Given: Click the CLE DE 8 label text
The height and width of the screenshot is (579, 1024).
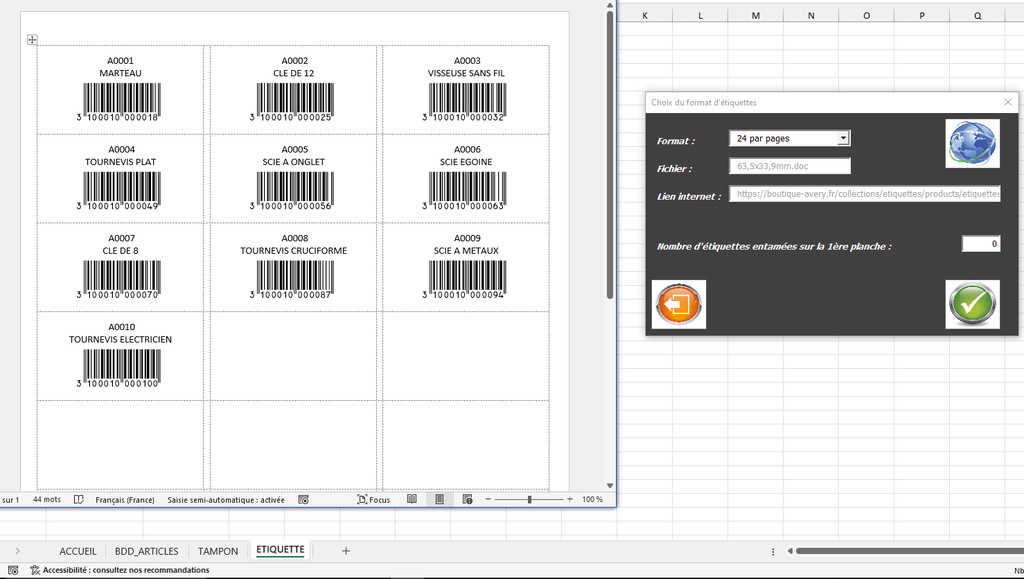Looking at the screenshot, I should tap(120, 251).
